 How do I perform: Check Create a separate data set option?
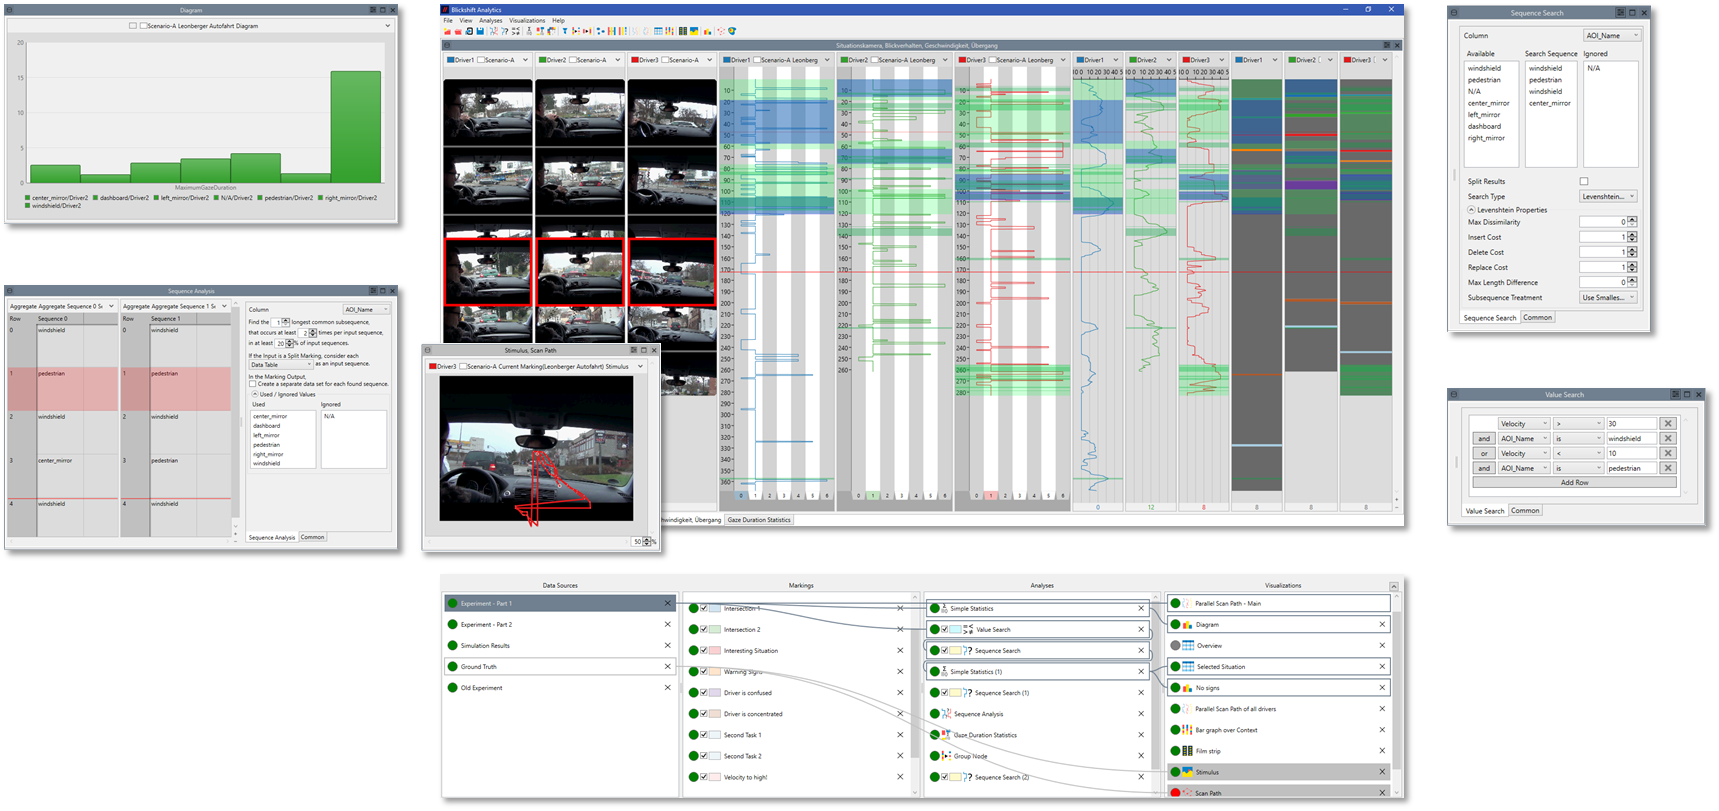tap(252, 384)
